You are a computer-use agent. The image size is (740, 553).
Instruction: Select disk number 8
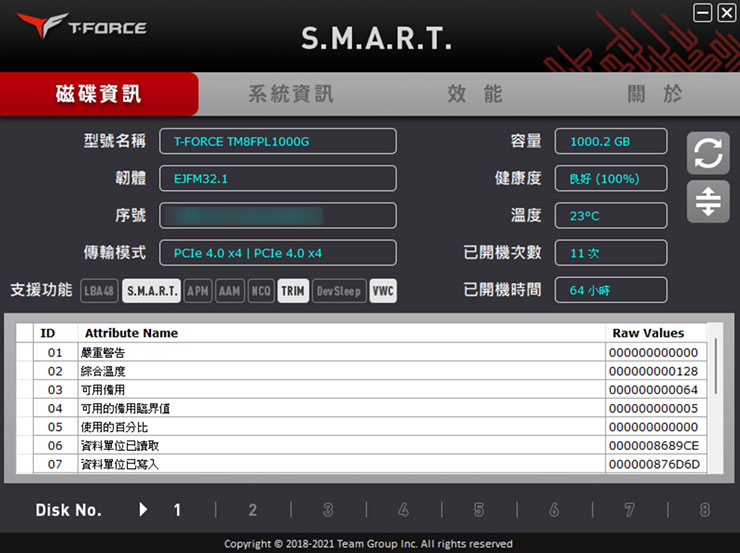tap(705, 510)
